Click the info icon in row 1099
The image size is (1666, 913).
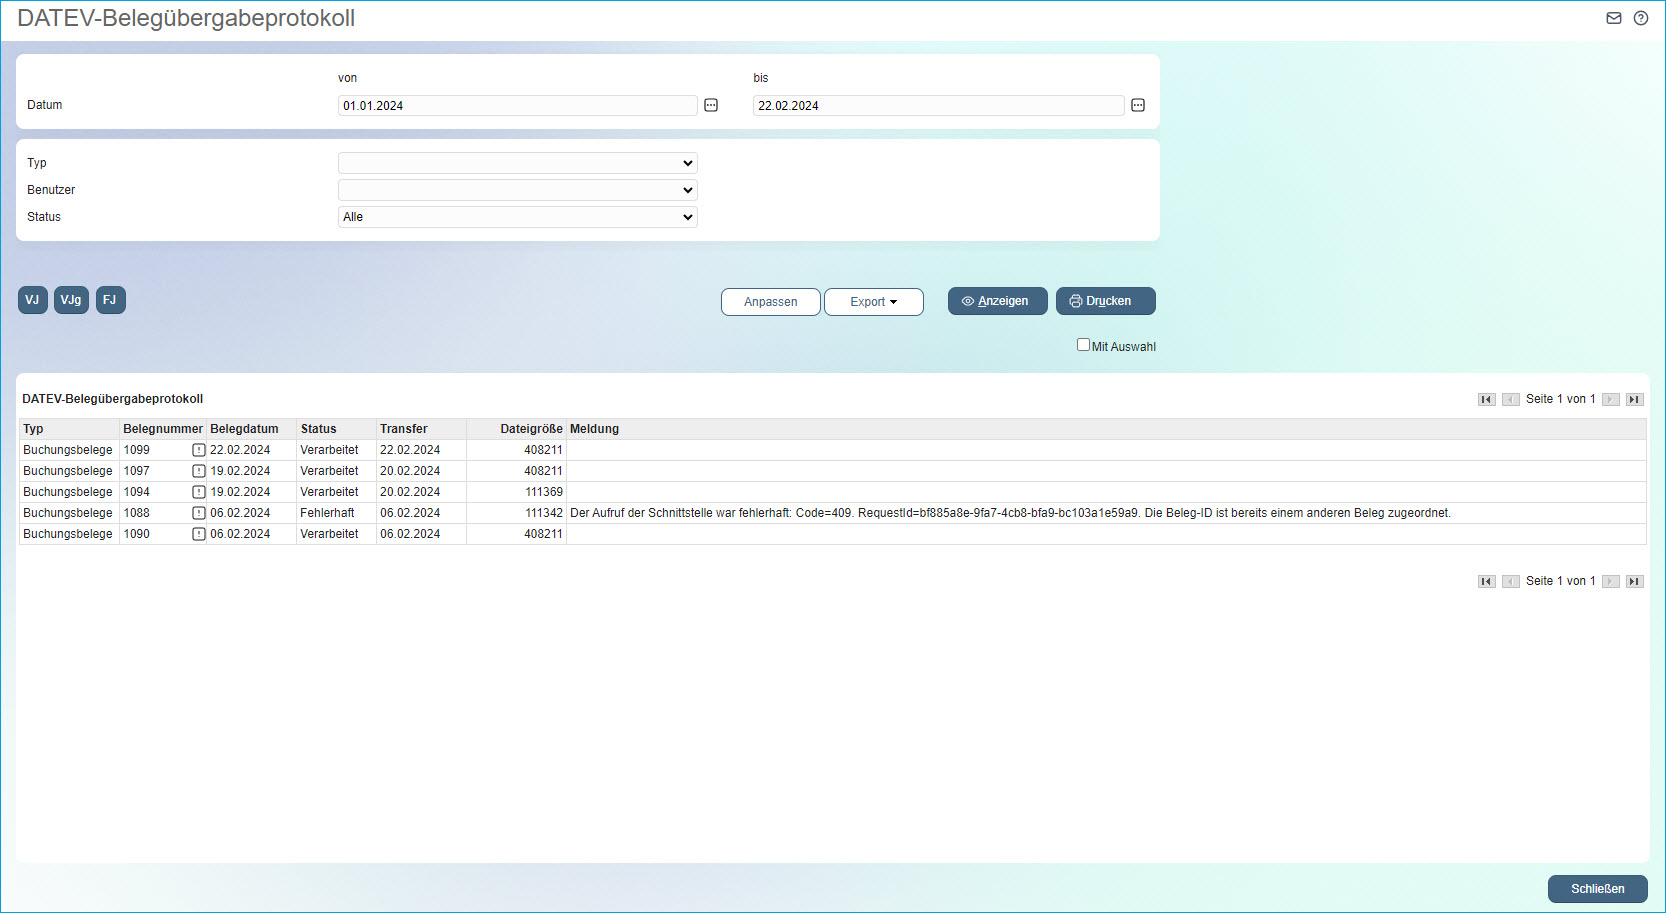click(198, 450)
